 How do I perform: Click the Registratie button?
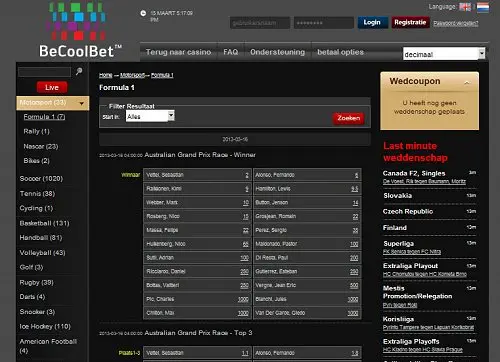pos(410,22)
